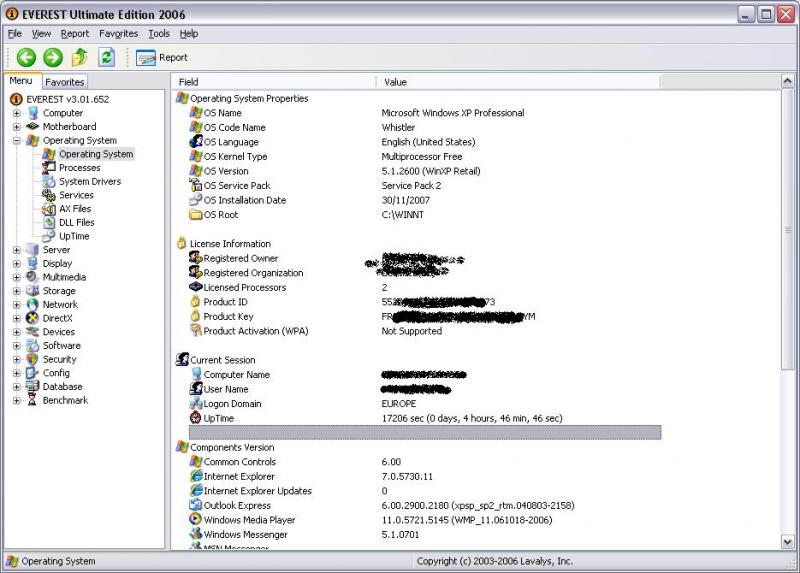Select the Outlook Express row
The height and width of the screenshot is (573, 800).
425,506
